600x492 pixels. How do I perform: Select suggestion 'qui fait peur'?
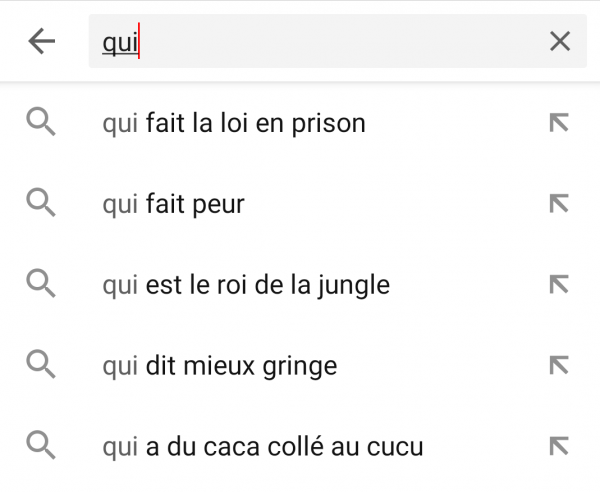point(300,204)
